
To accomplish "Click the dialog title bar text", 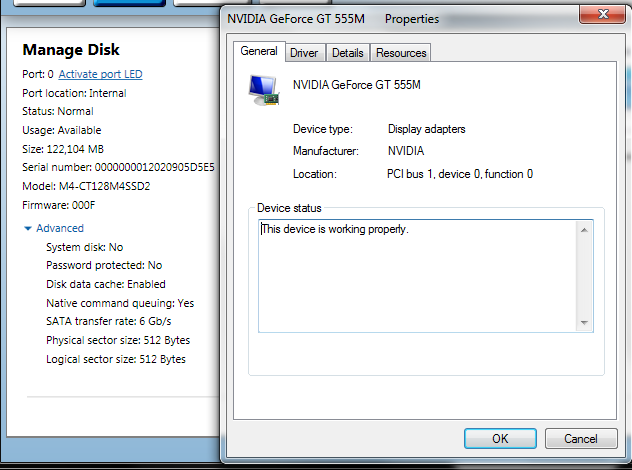I will coord(333,19).
